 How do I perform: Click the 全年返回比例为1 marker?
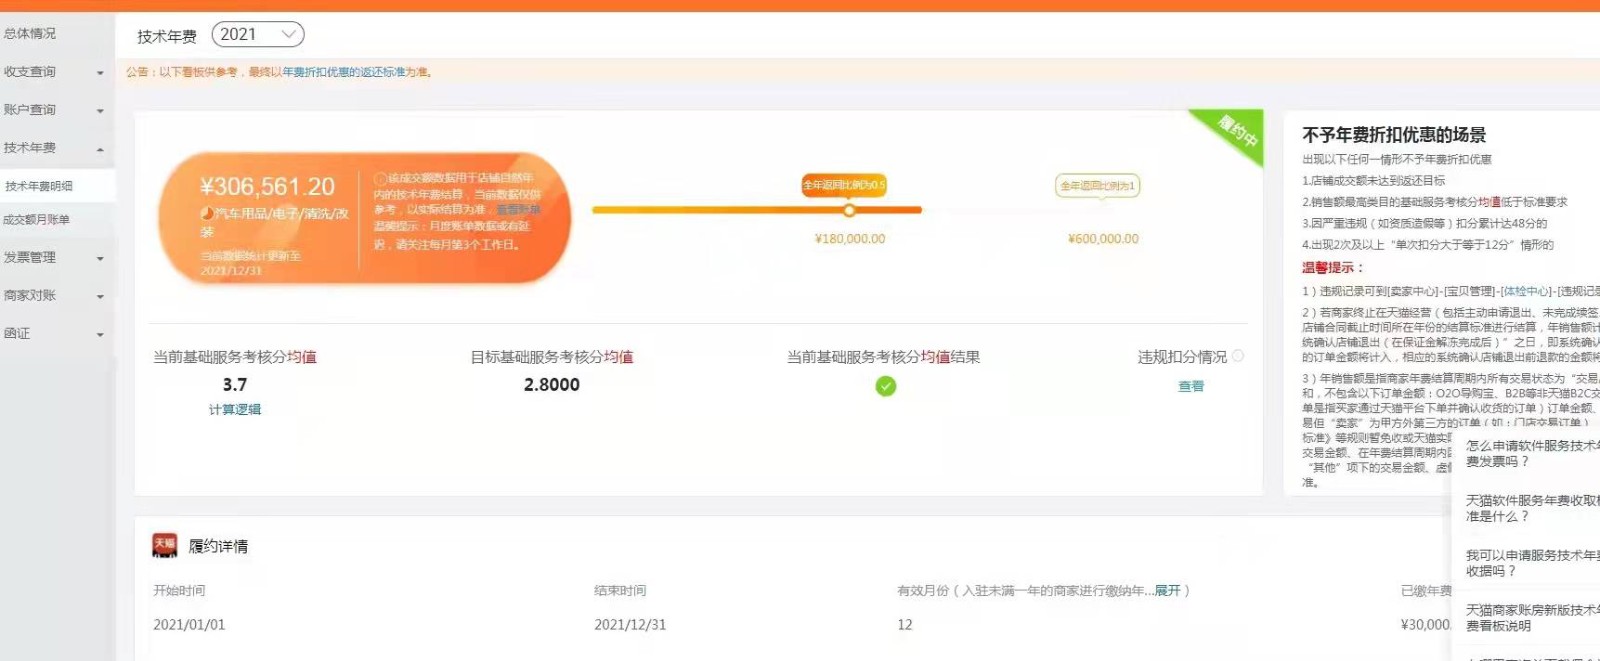click(1097, 186)
